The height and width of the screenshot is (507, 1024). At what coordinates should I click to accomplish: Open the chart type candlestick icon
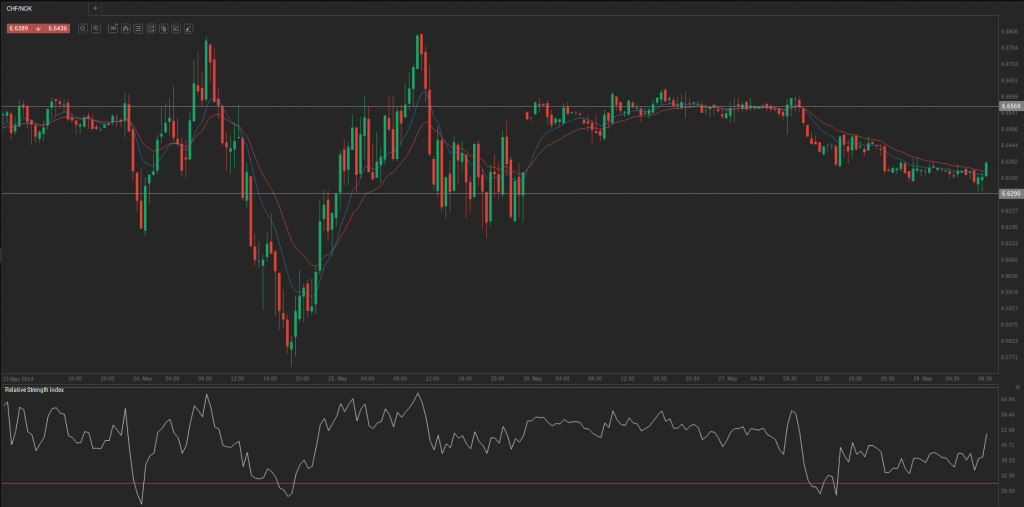click(x=125, y=28)
